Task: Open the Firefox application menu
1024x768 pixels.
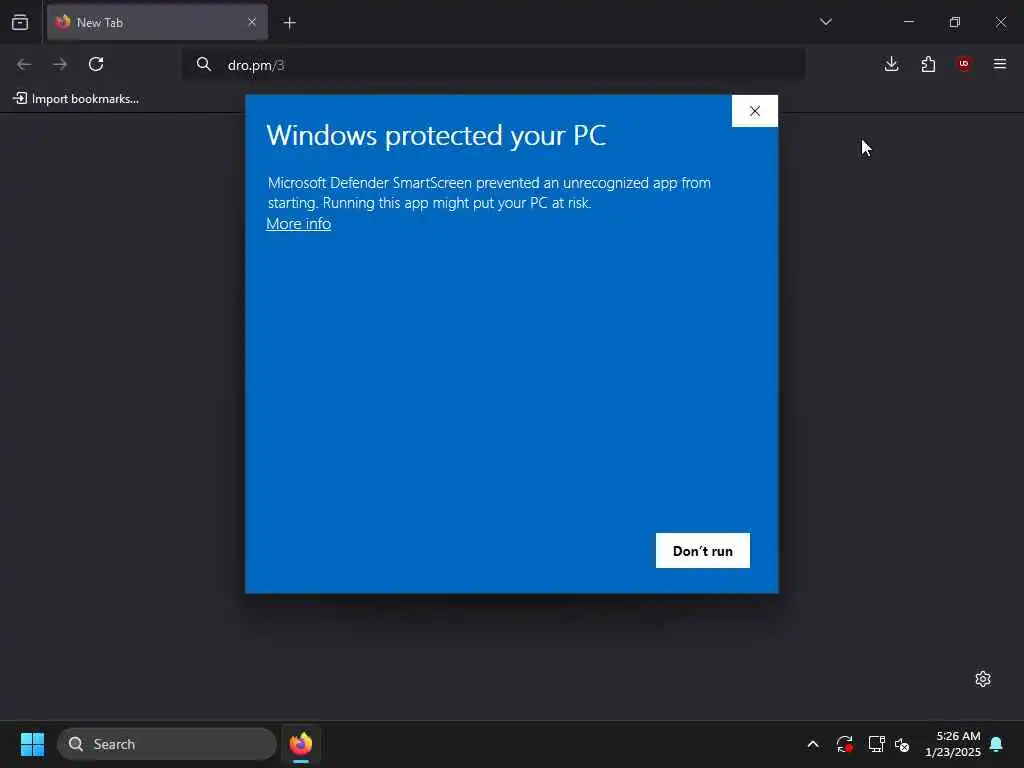Action: (1000, 64)
